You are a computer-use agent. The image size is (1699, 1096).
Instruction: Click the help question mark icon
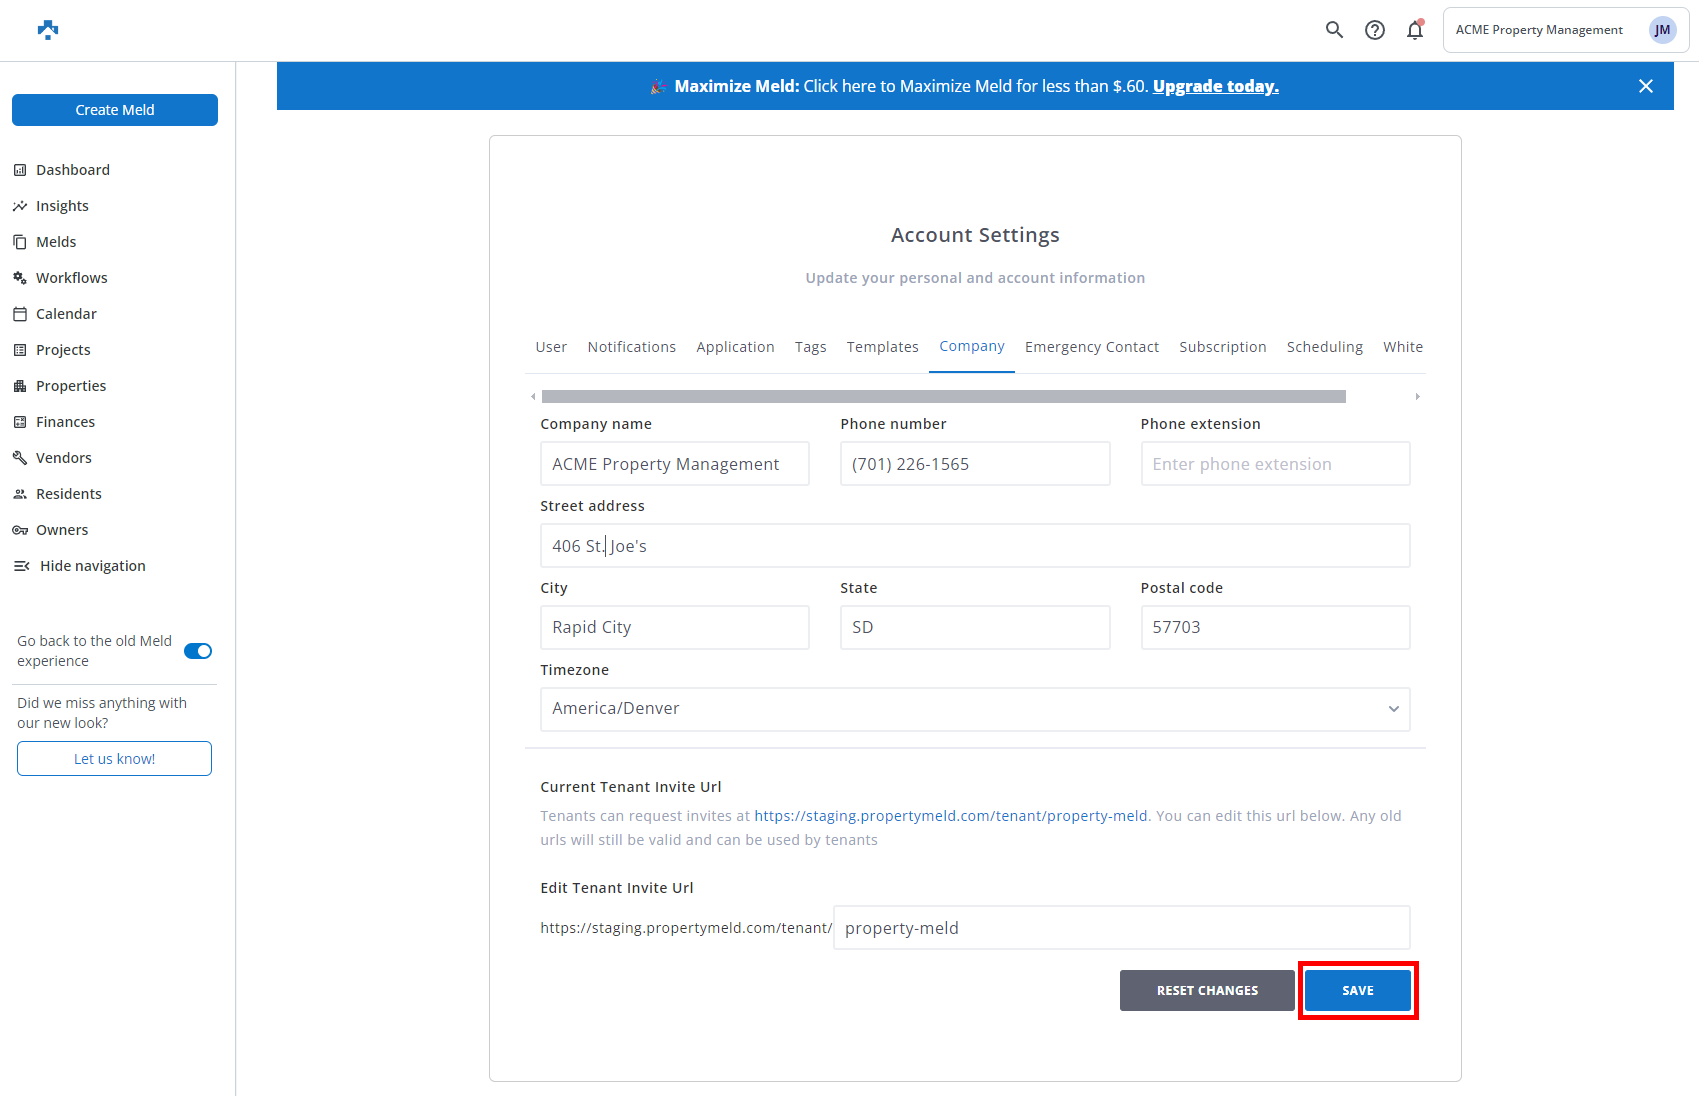tap(1375, 30)
